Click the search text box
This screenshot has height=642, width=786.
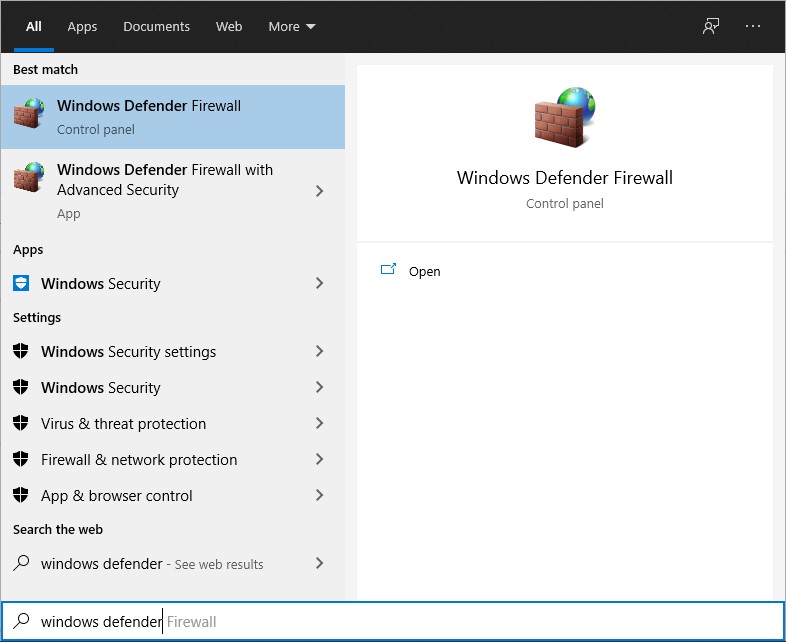[393, 621]
